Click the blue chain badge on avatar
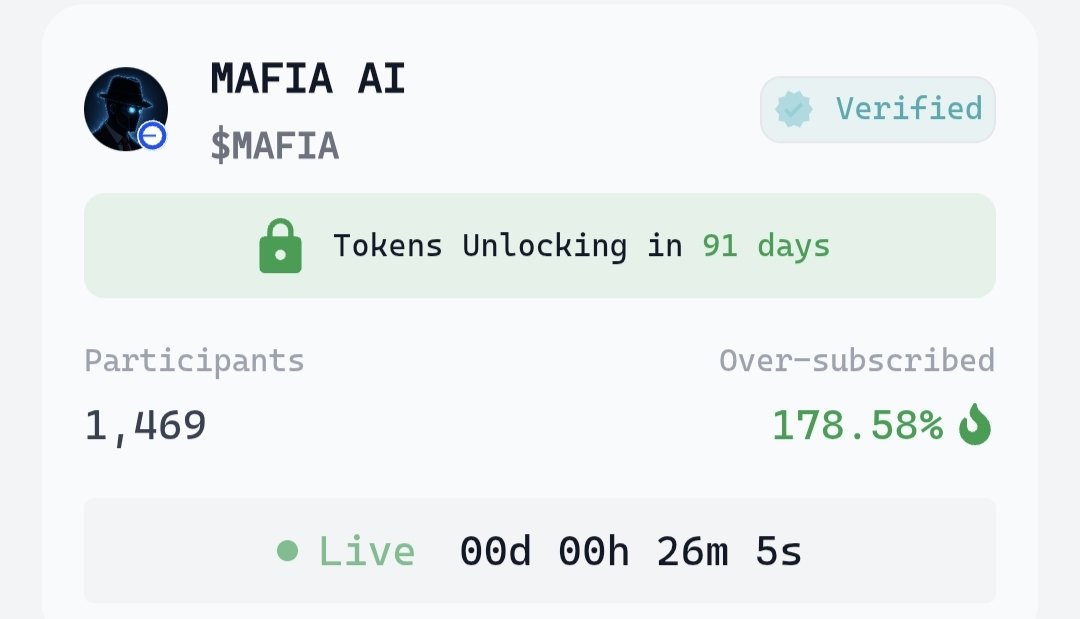Image resolution: width=1080 pixels, height=619 pixels. (x=152, y=136)
